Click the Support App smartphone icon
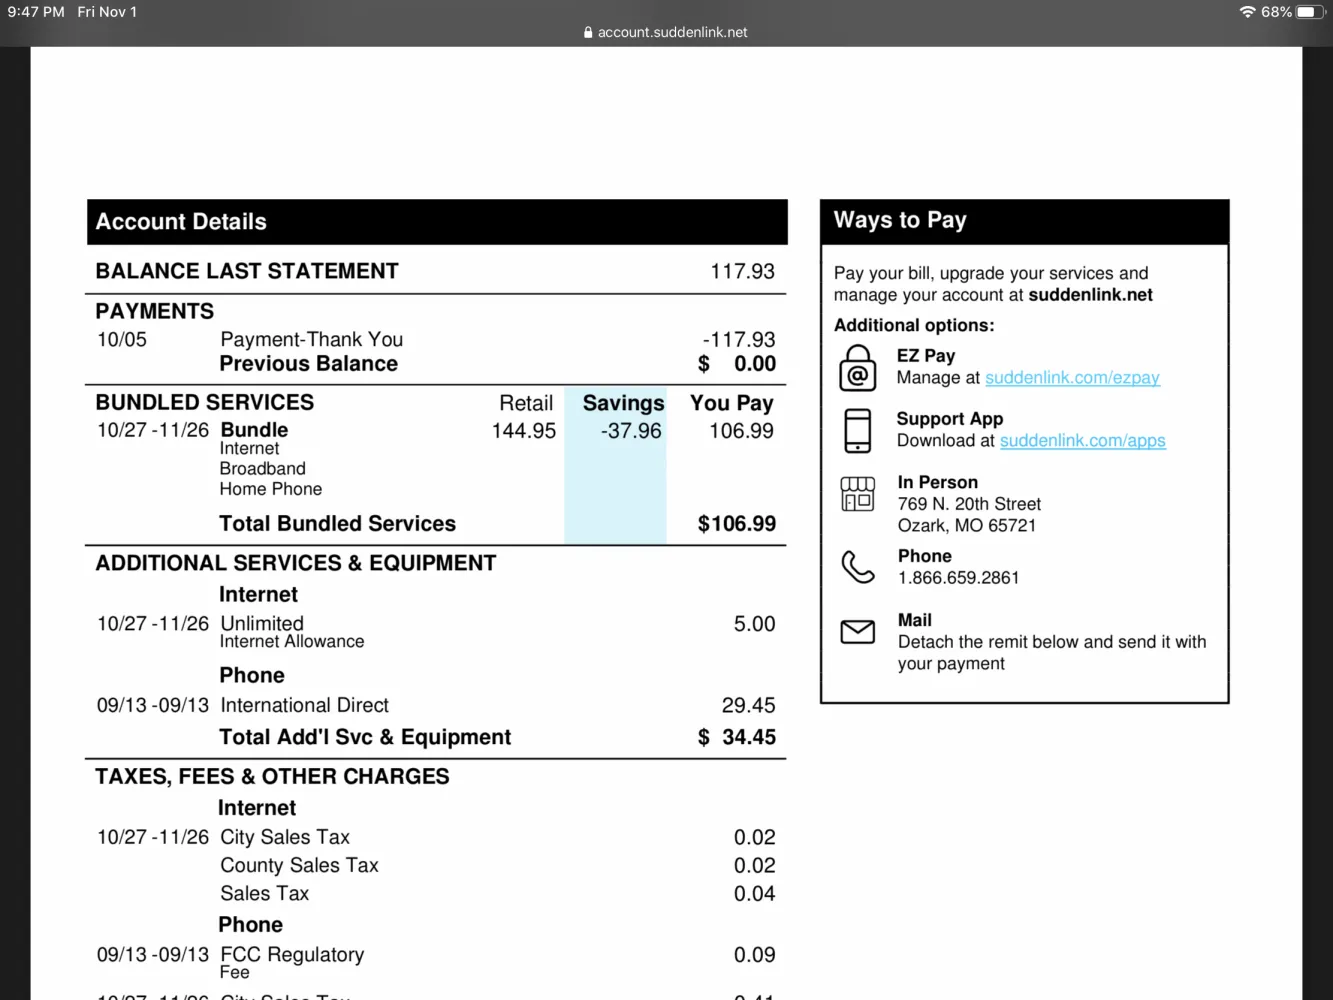This screenshot has height=1000, width=1333. click(x=858, y=431)
